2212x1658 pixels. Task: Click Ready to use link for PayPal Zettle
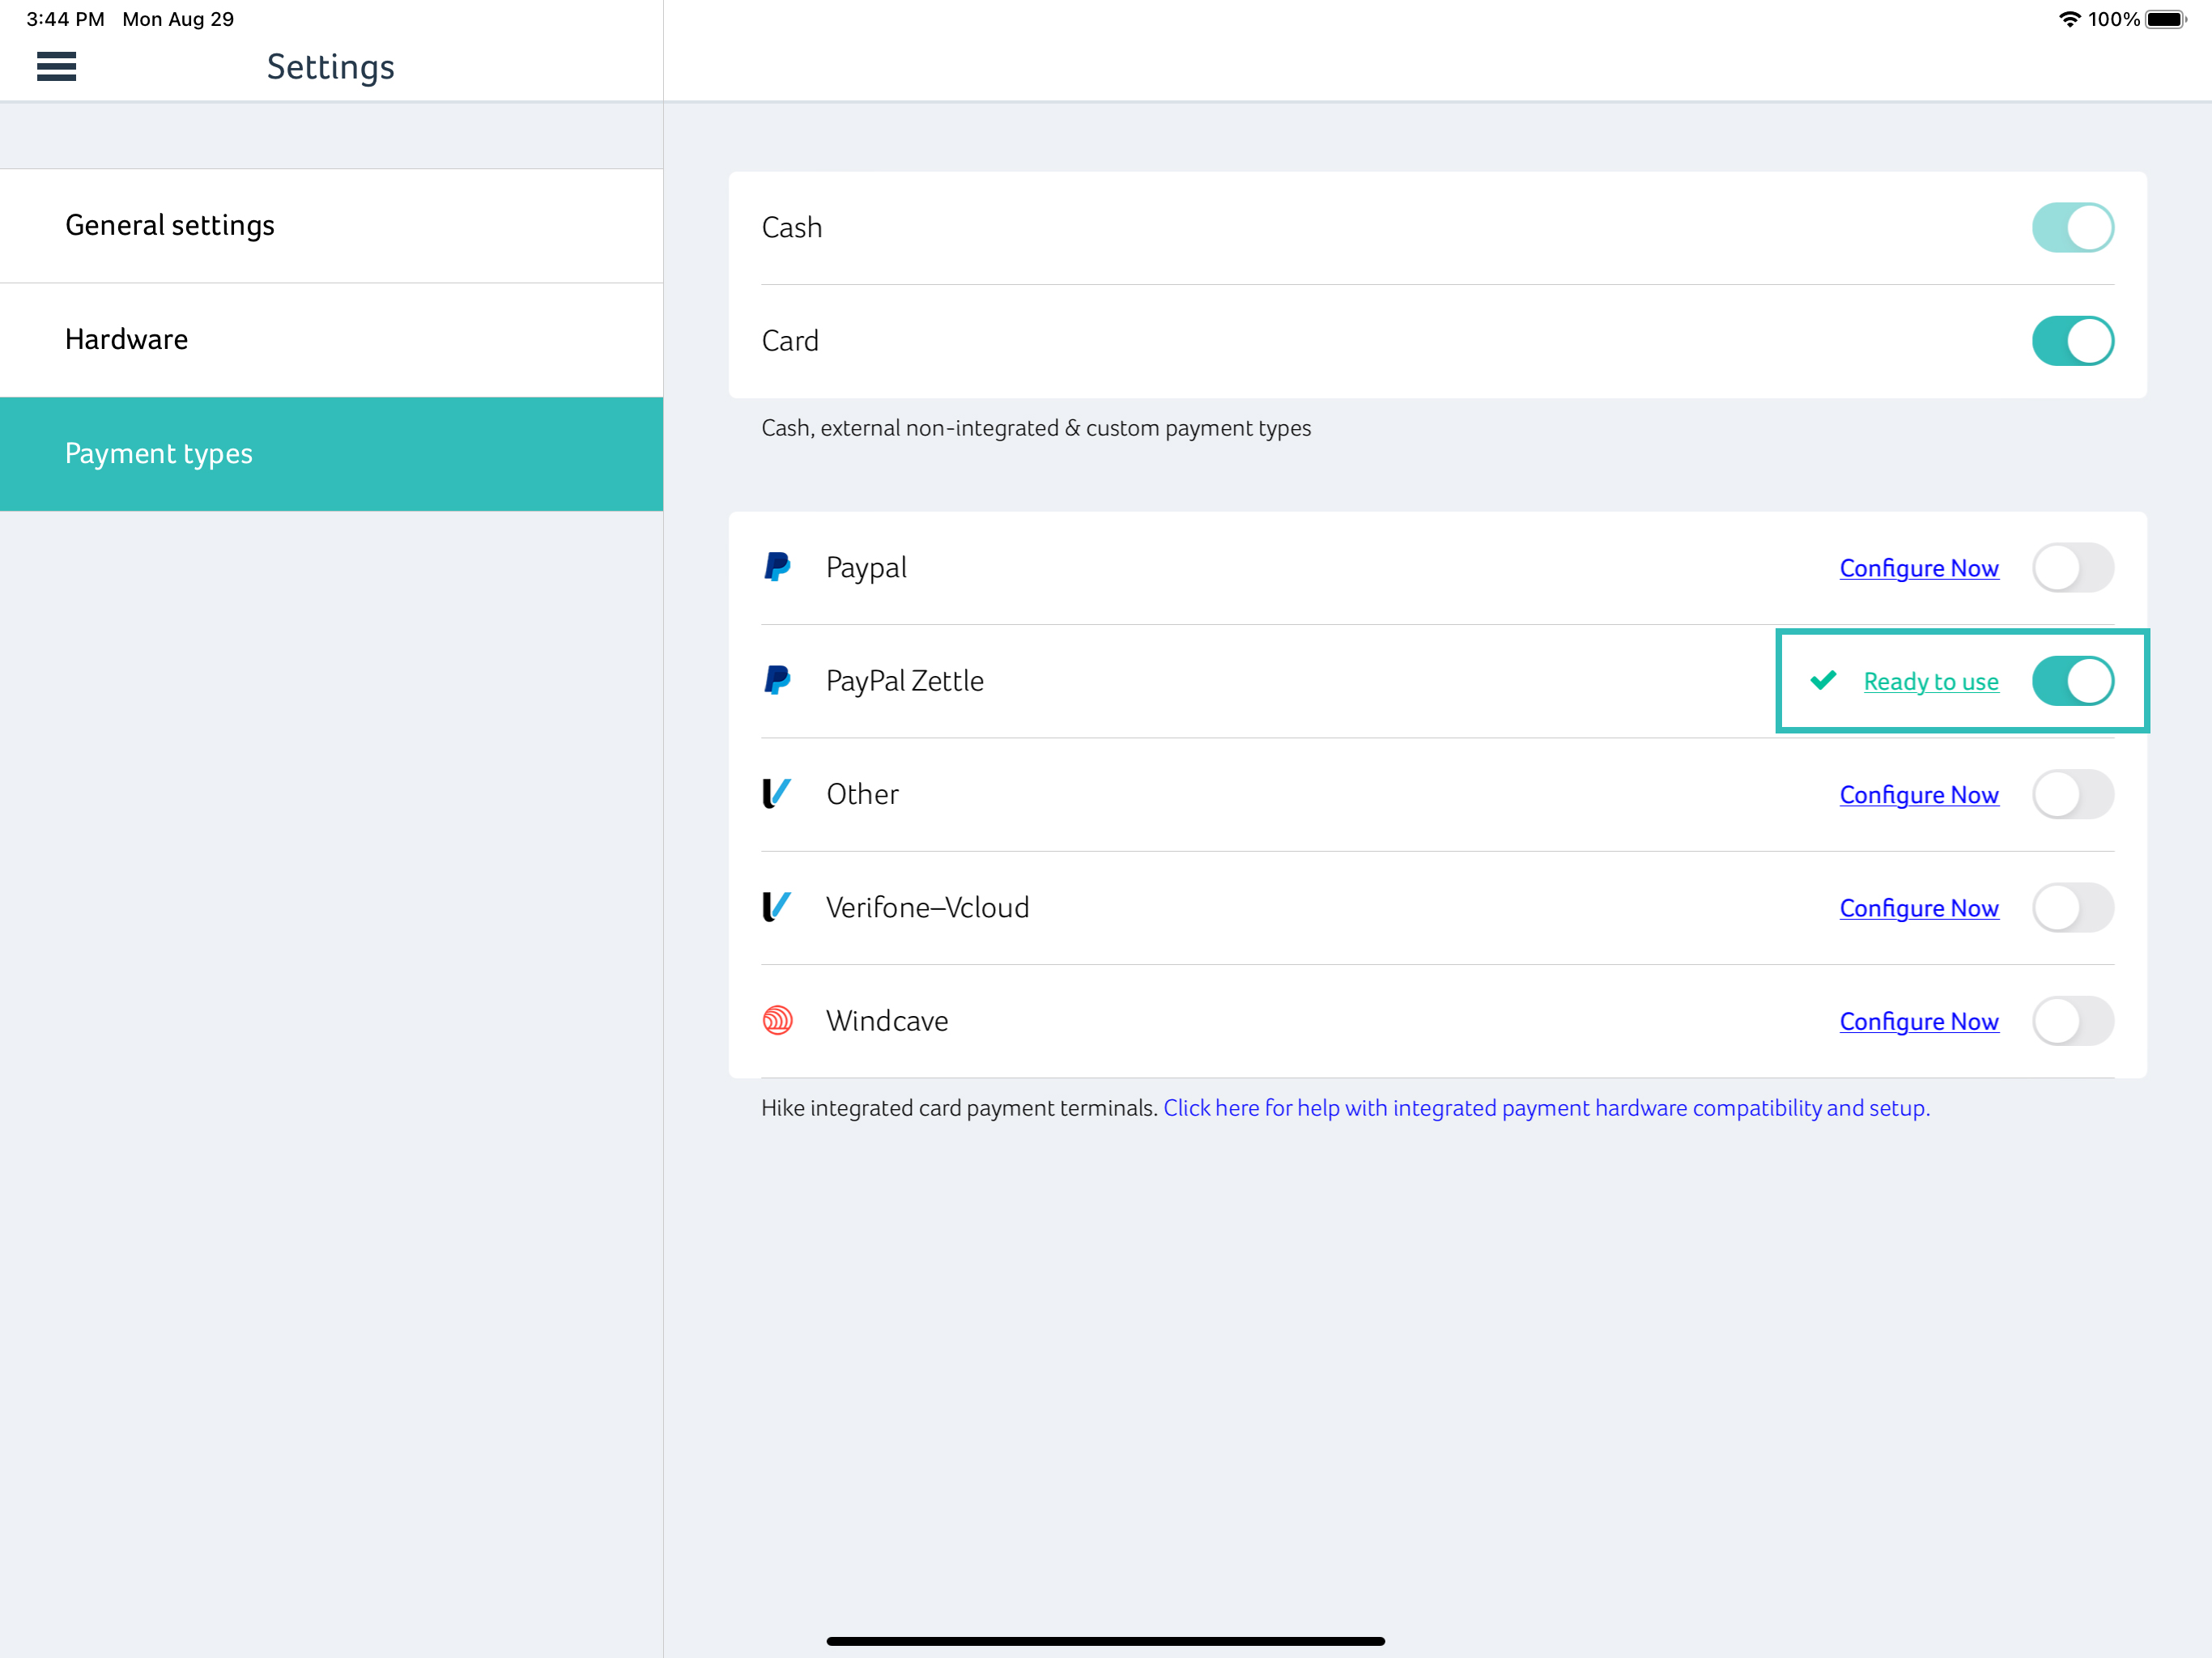coord(1930,681)
